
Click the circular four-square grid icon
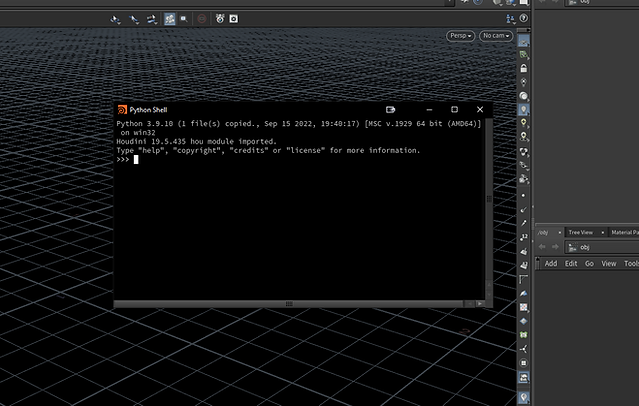click(524, 363)
